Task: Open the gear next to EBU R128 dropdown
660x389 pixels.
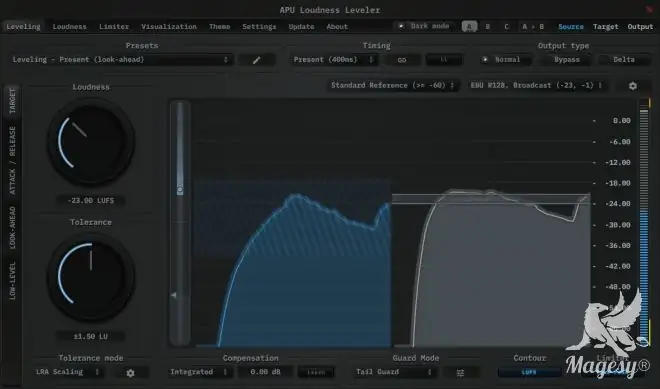Action: 632,86
